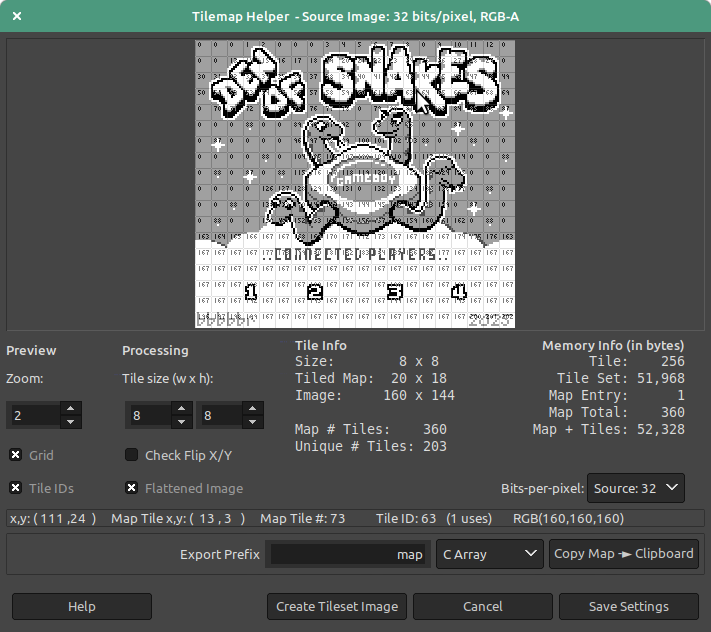
Task: Click the 'Tile Info' heading
Action: (321, 345)
